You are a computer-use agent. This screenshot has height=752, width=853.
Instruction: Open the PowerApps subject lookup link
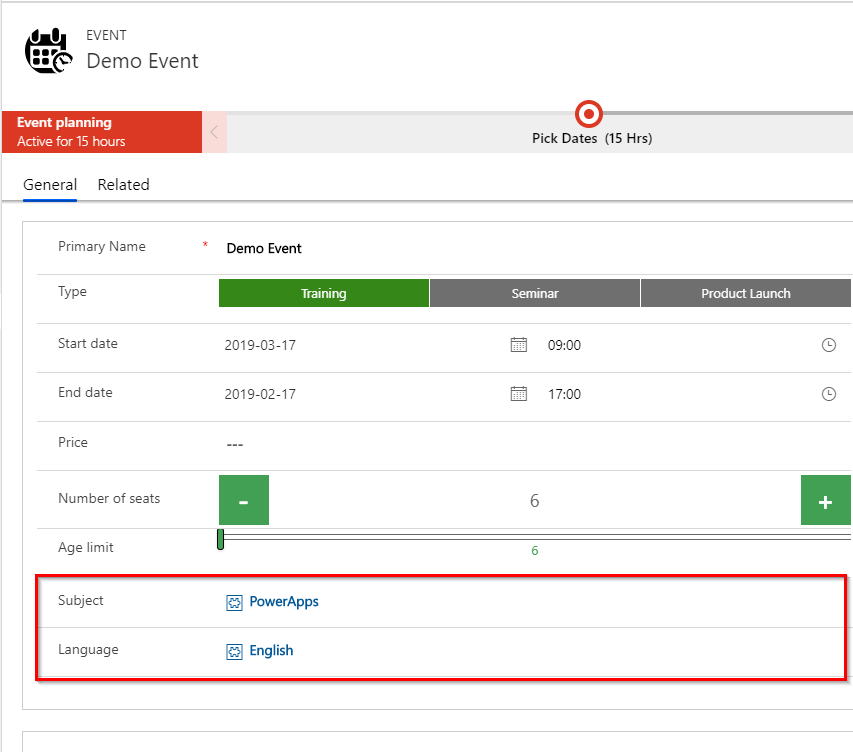coord(284,602)
